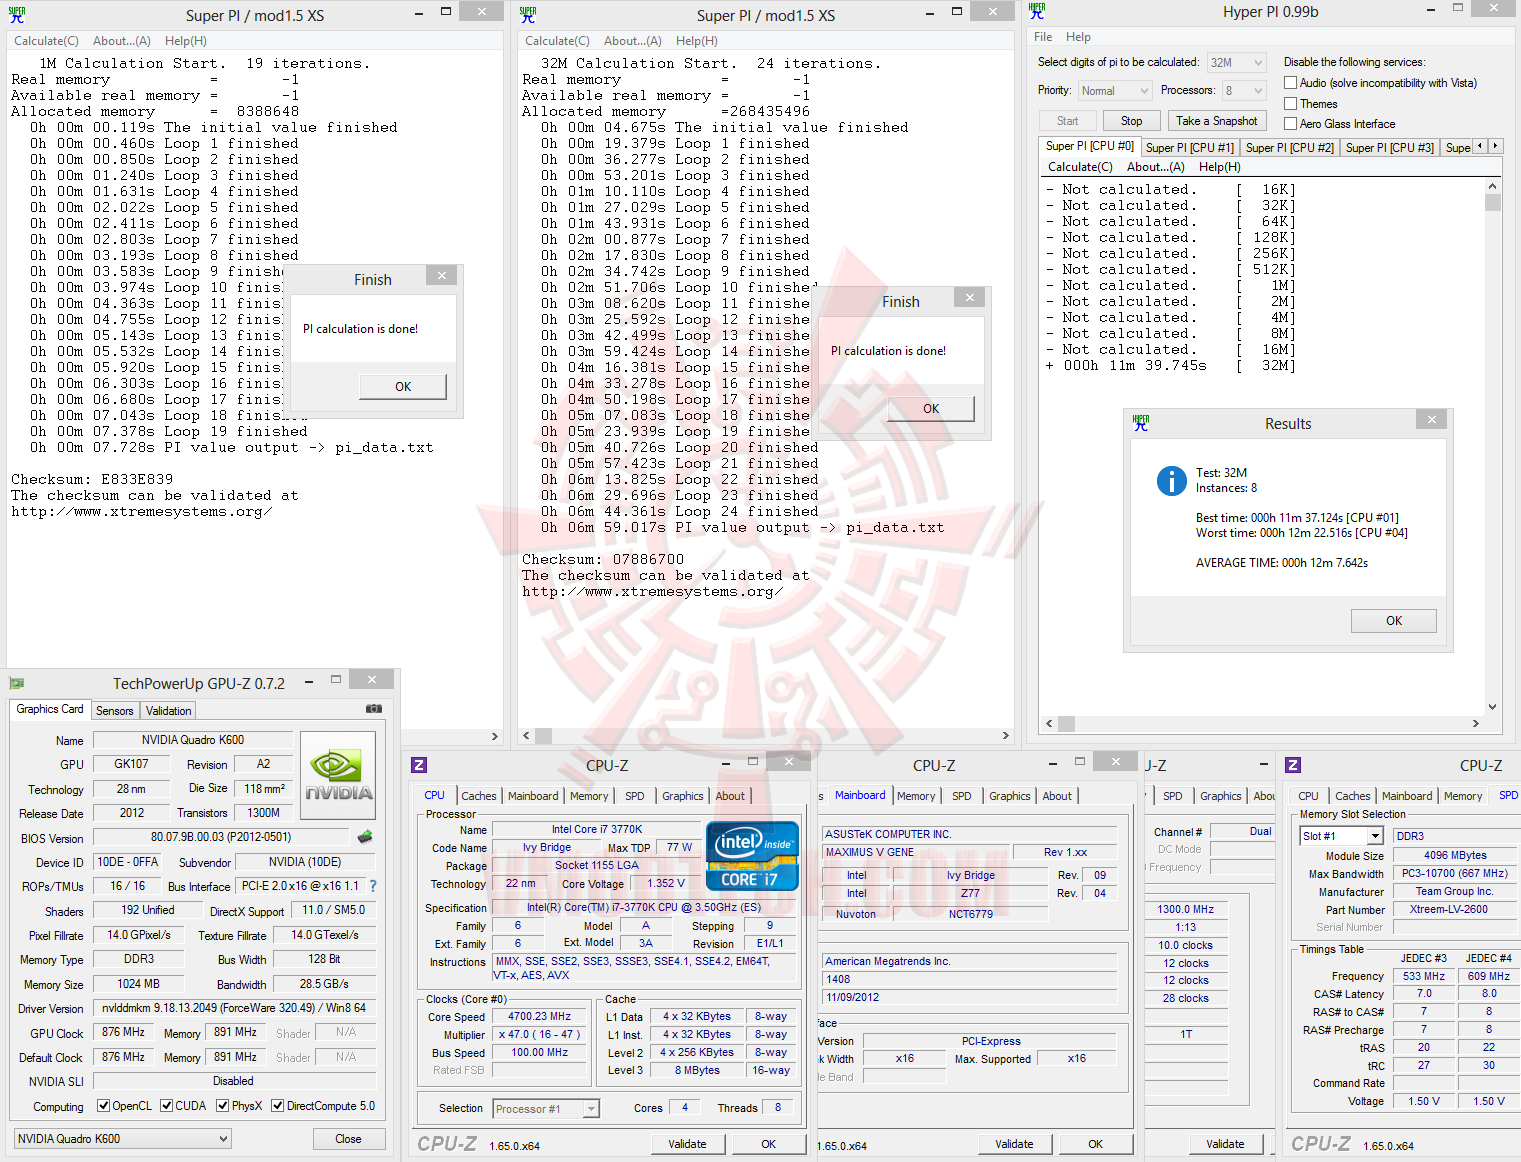Select the Super PI [CPU #1] tab
The height and width of the screenshot is (1162, 1521).
coord(1189,148)
